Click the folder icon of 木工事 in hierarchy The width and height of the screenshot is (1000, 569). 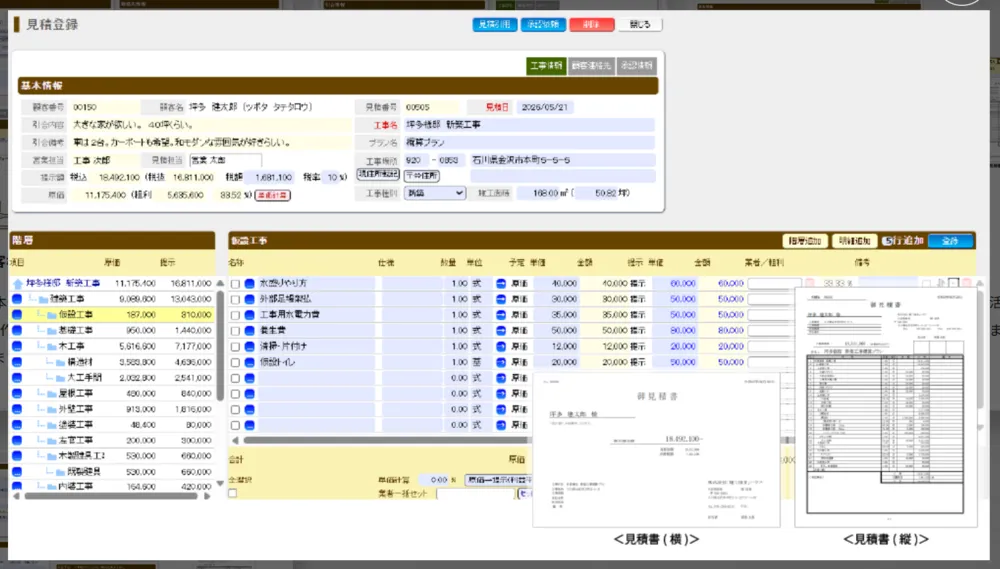[x=52, y=346]
